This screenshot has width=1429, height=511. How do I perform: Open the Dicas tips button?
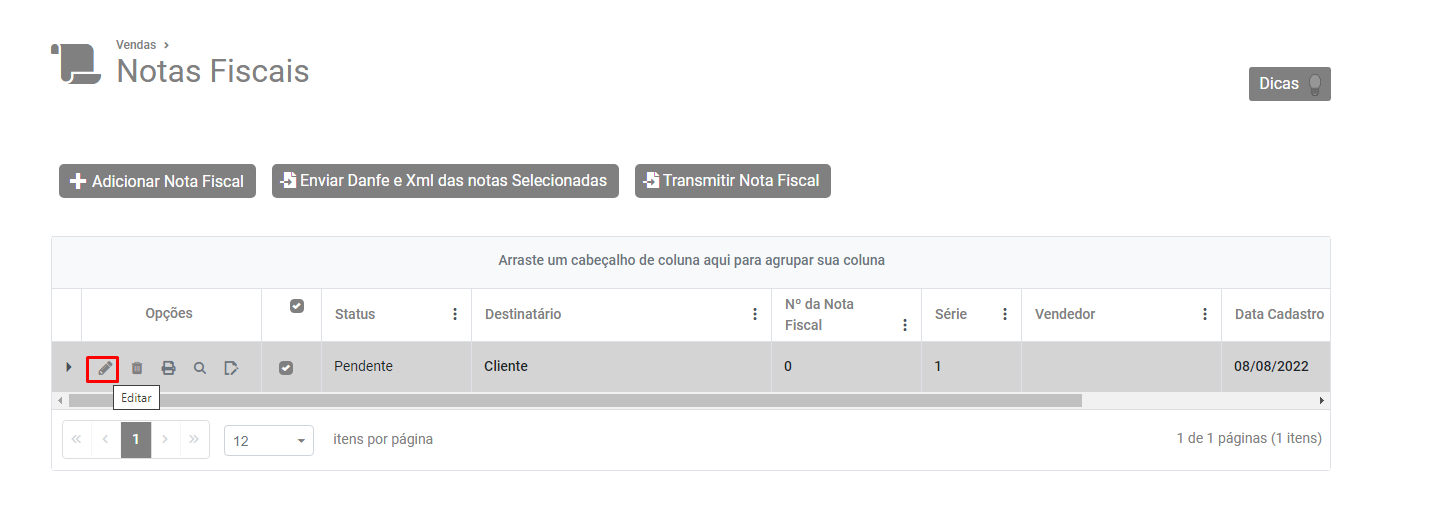tap(1289, 84)
